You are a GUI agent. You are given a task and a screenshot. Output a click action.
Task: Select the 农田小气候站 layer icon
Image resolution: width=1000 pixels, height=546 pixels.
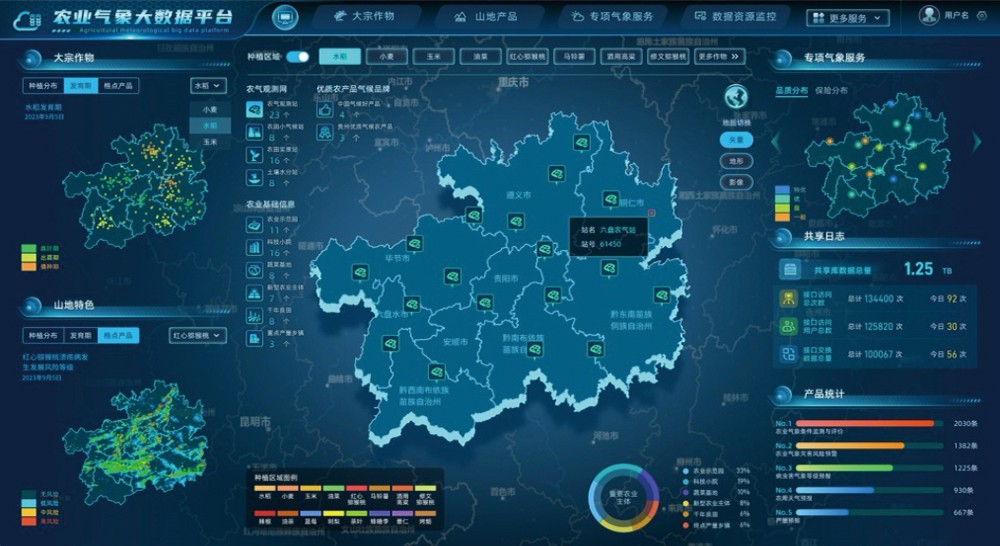pyautogui.click(x=254, y=132)
